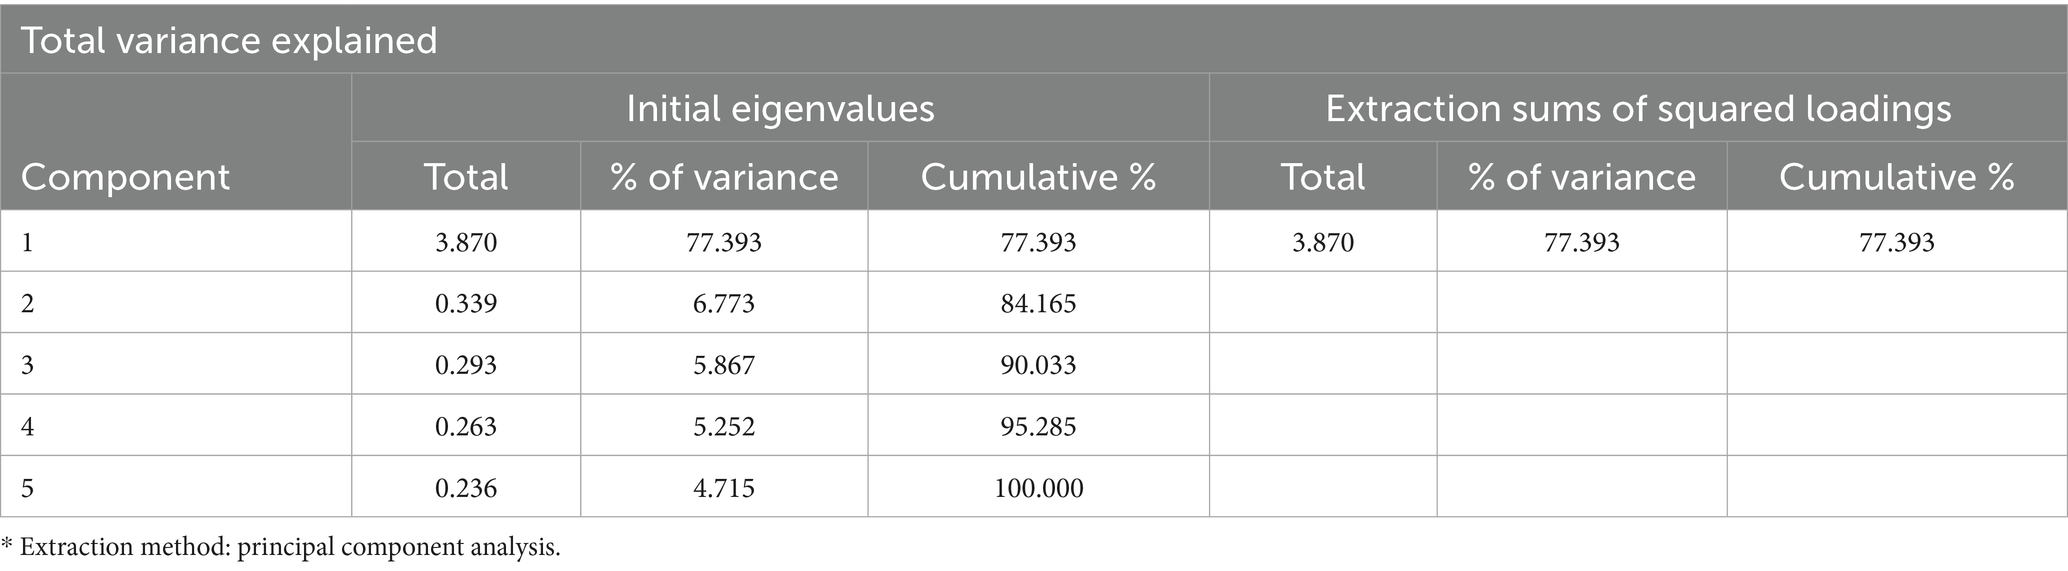This screenshot has height=571, width=2068.
Task: Click the variance value 6.773
Action: point(724,303)
